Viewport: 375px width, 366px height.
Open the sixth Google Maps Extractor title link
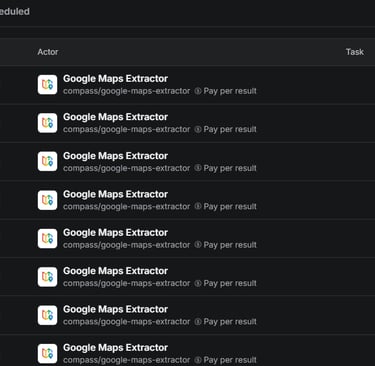[115, 271]
